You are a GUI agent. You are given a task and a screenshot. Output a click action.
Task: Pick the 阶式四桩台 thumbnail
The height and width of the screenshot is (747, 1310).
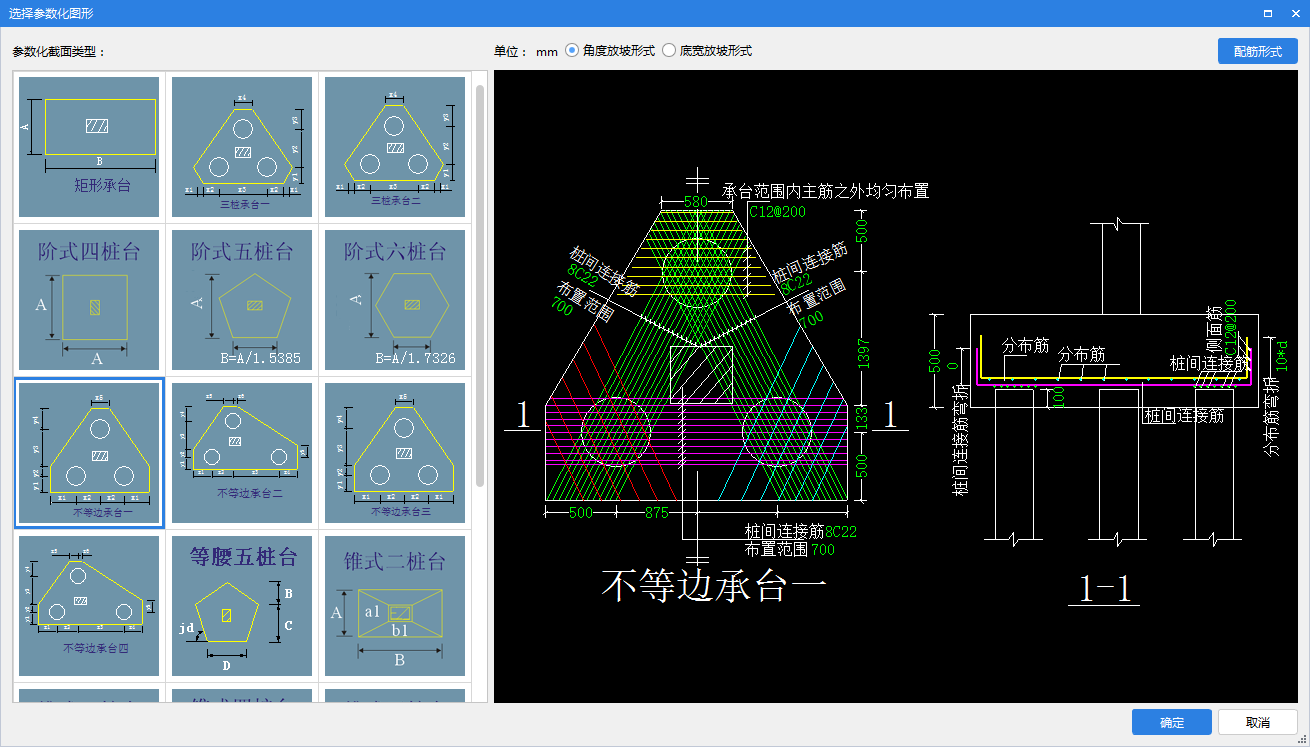click(x=89, y=300)
